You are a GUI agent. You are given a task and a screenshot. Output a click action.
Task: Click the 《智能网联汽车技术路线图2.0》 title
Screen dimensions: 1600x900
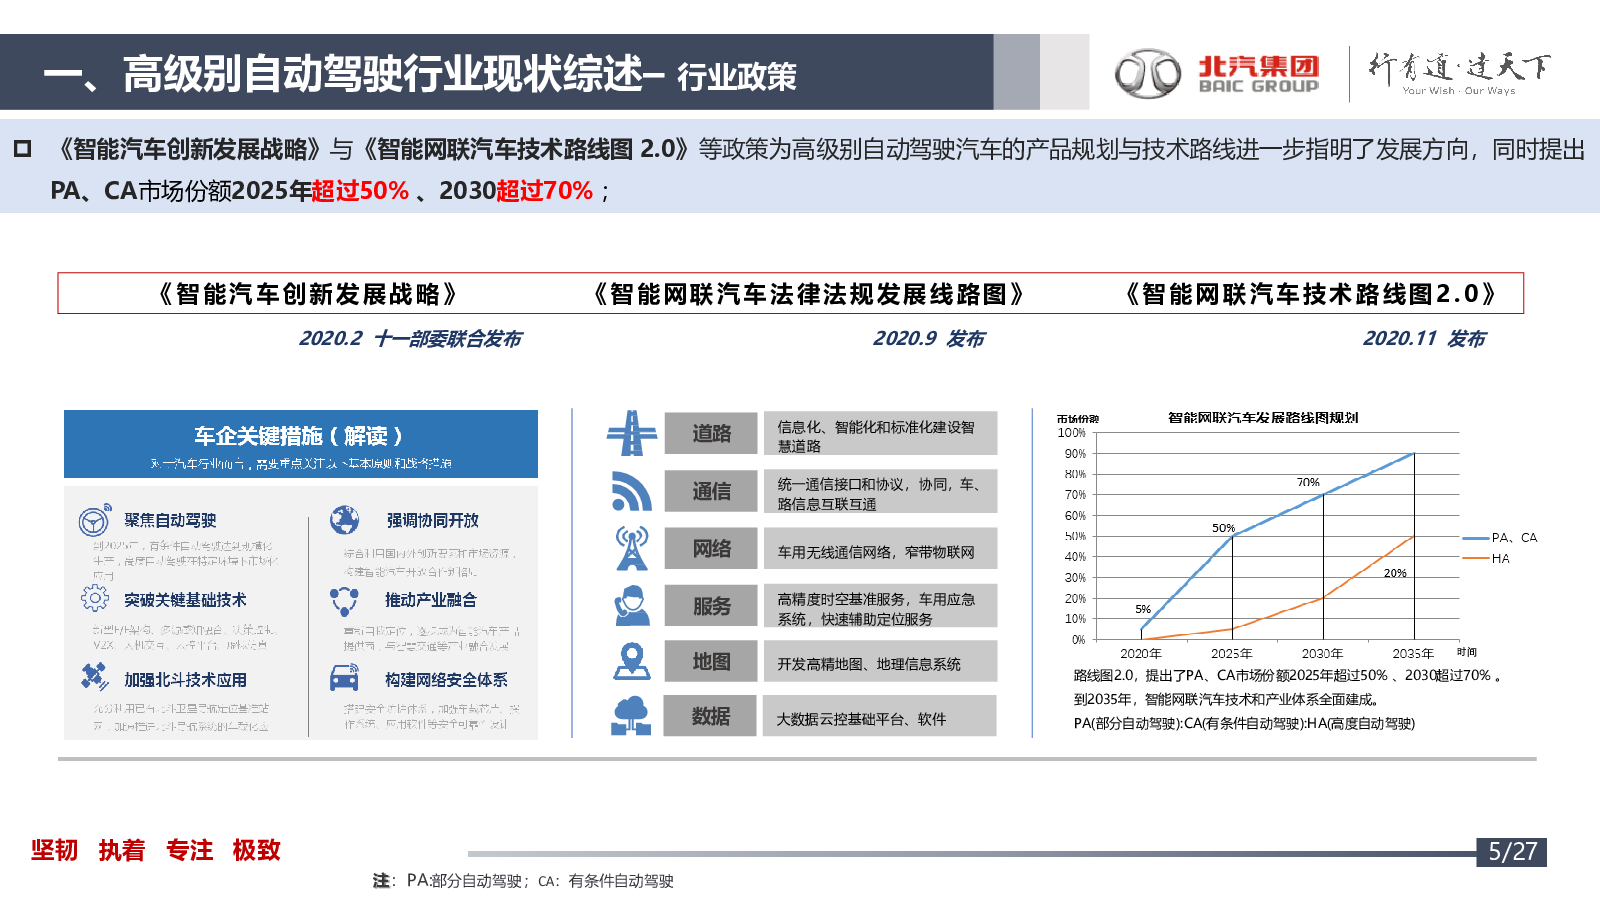click(x=1310, y=294)
